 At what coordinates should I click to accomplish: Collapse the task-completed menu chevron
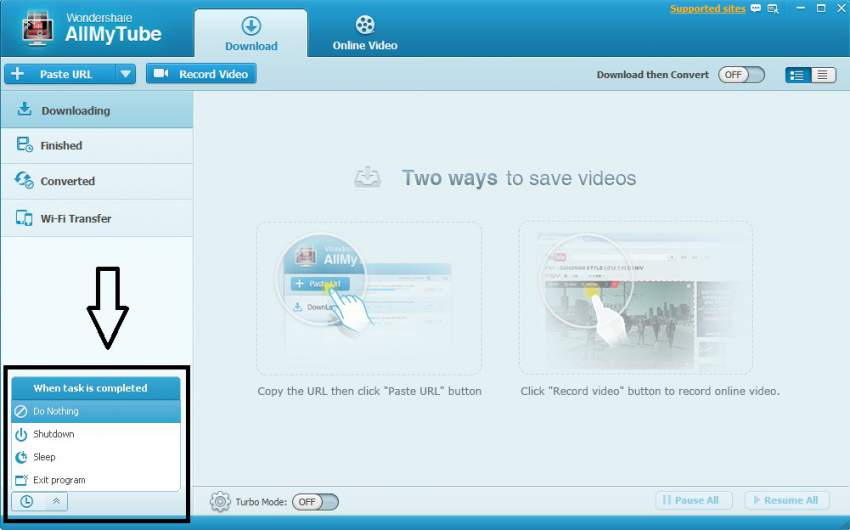(x=56, y=501)
